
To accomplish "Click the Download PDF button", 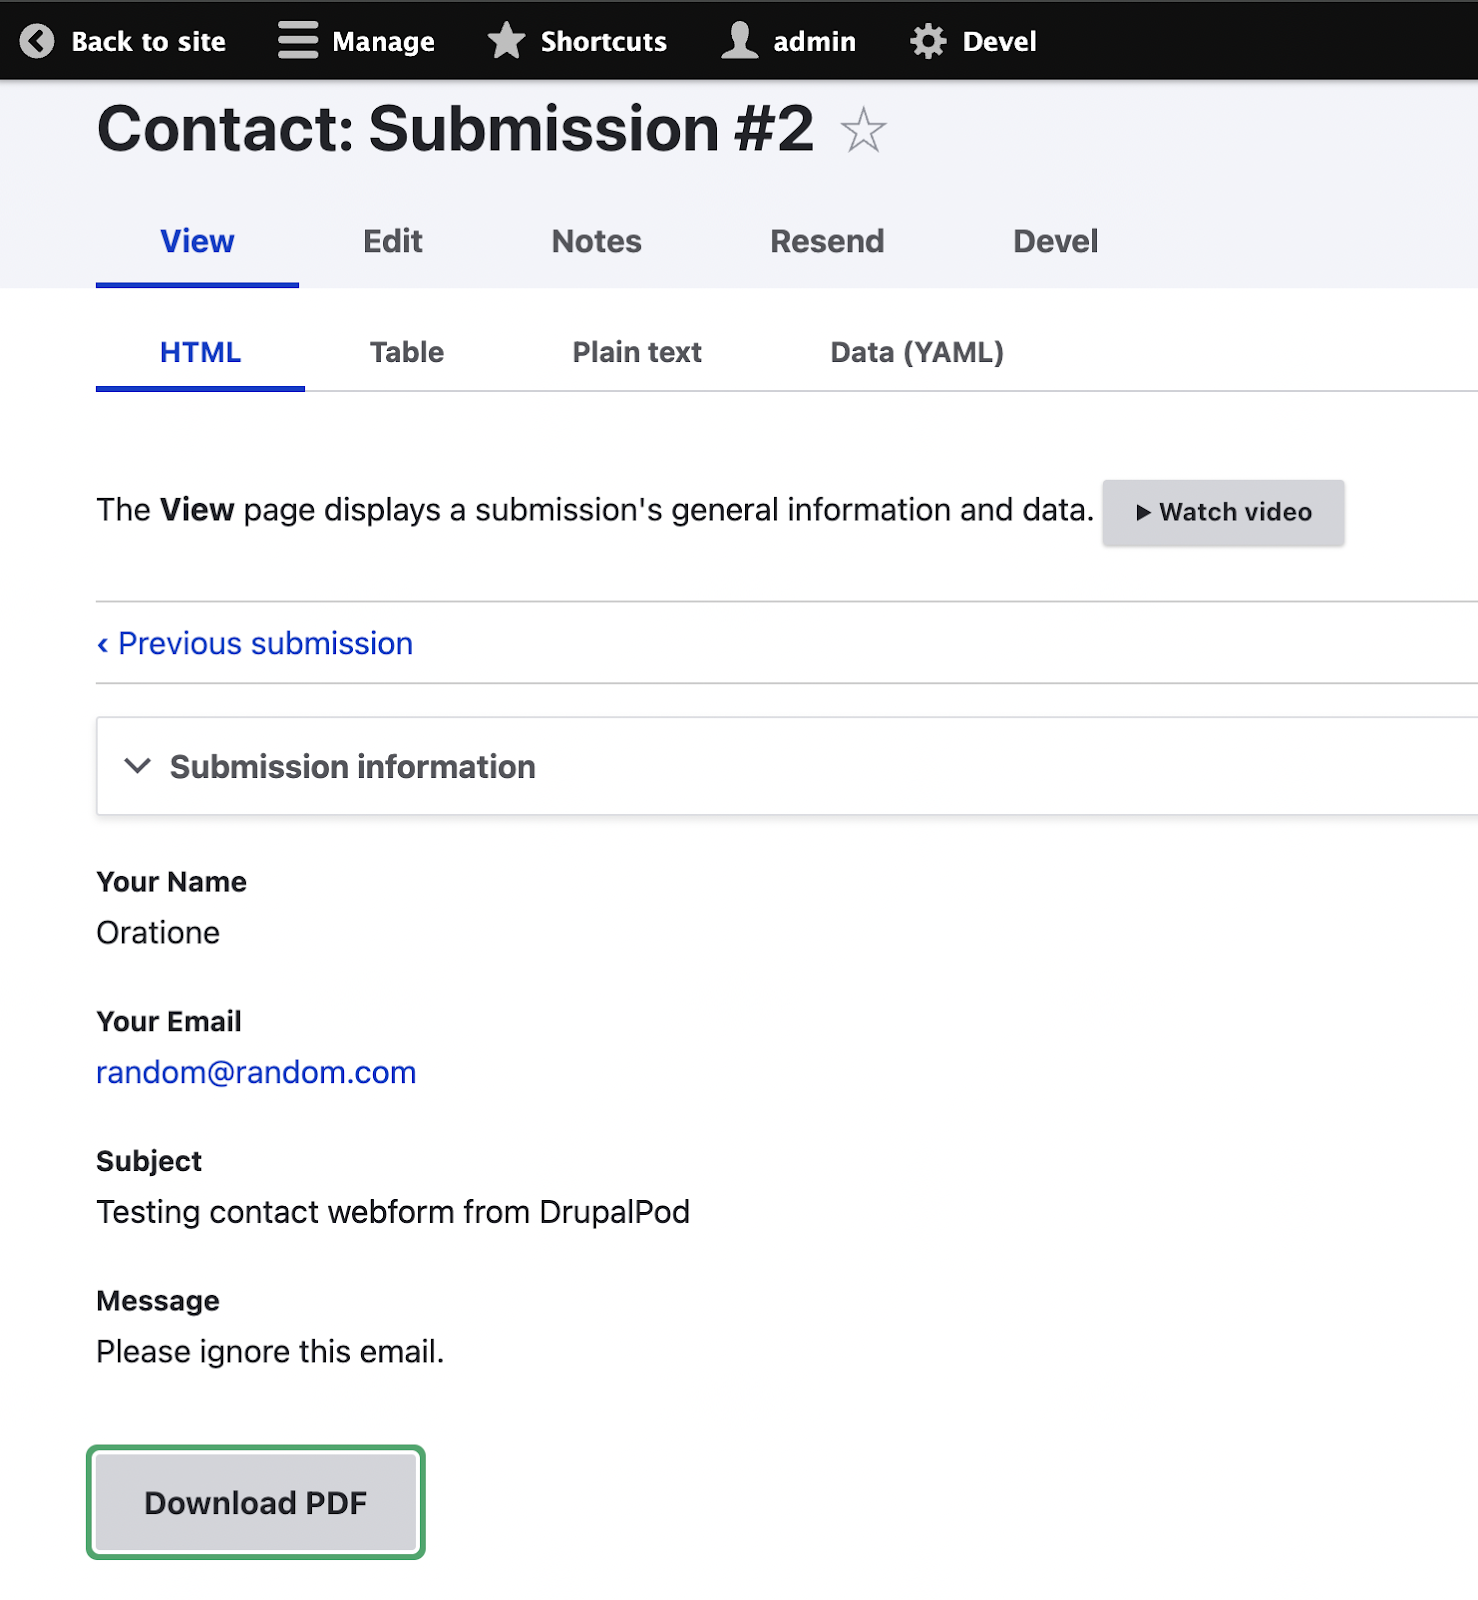I will 256,1502.
